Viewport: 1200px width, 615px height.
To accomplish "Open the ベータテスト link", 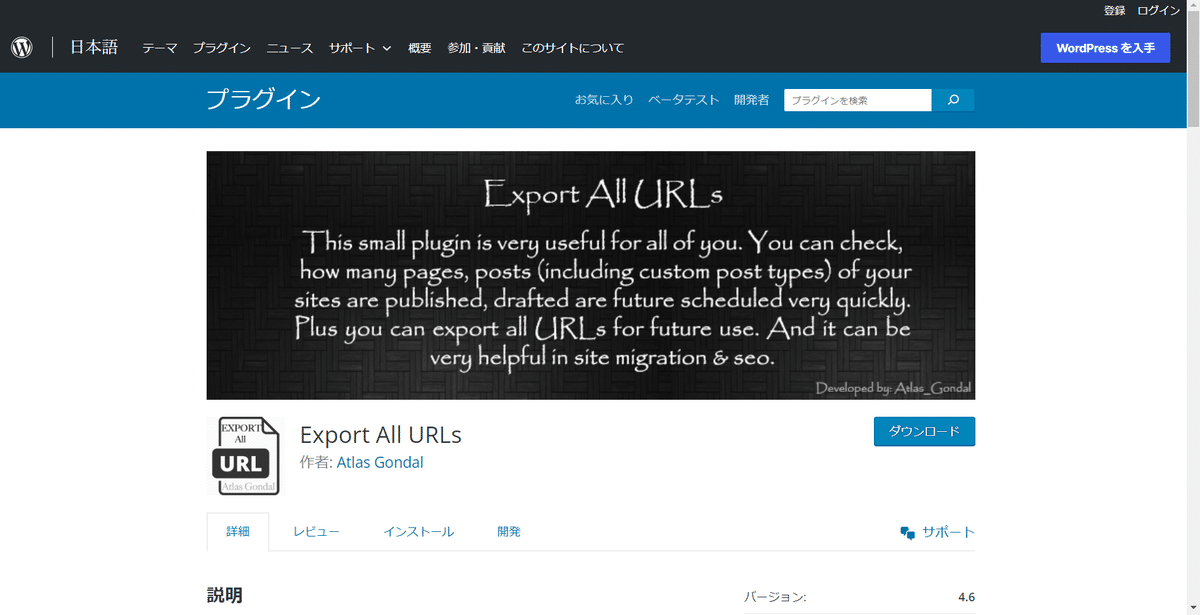I will [684, 100].
